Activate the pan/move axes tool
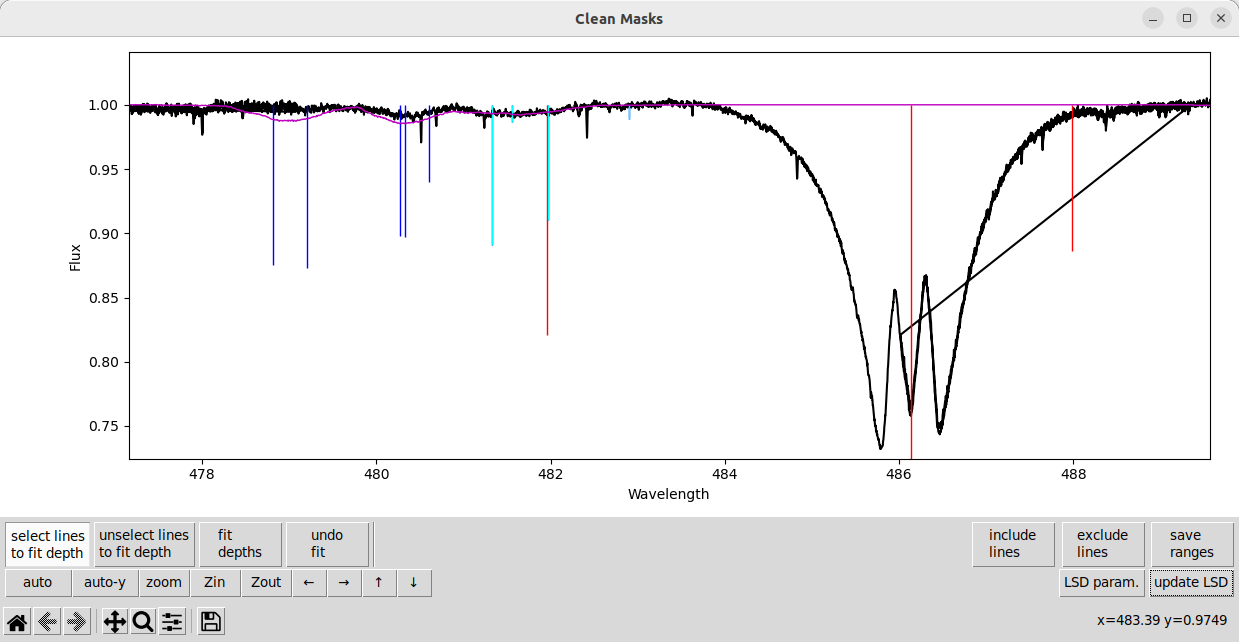This screenshot has width=1239, height=642. pyautogui.click(x=115, y=622)
